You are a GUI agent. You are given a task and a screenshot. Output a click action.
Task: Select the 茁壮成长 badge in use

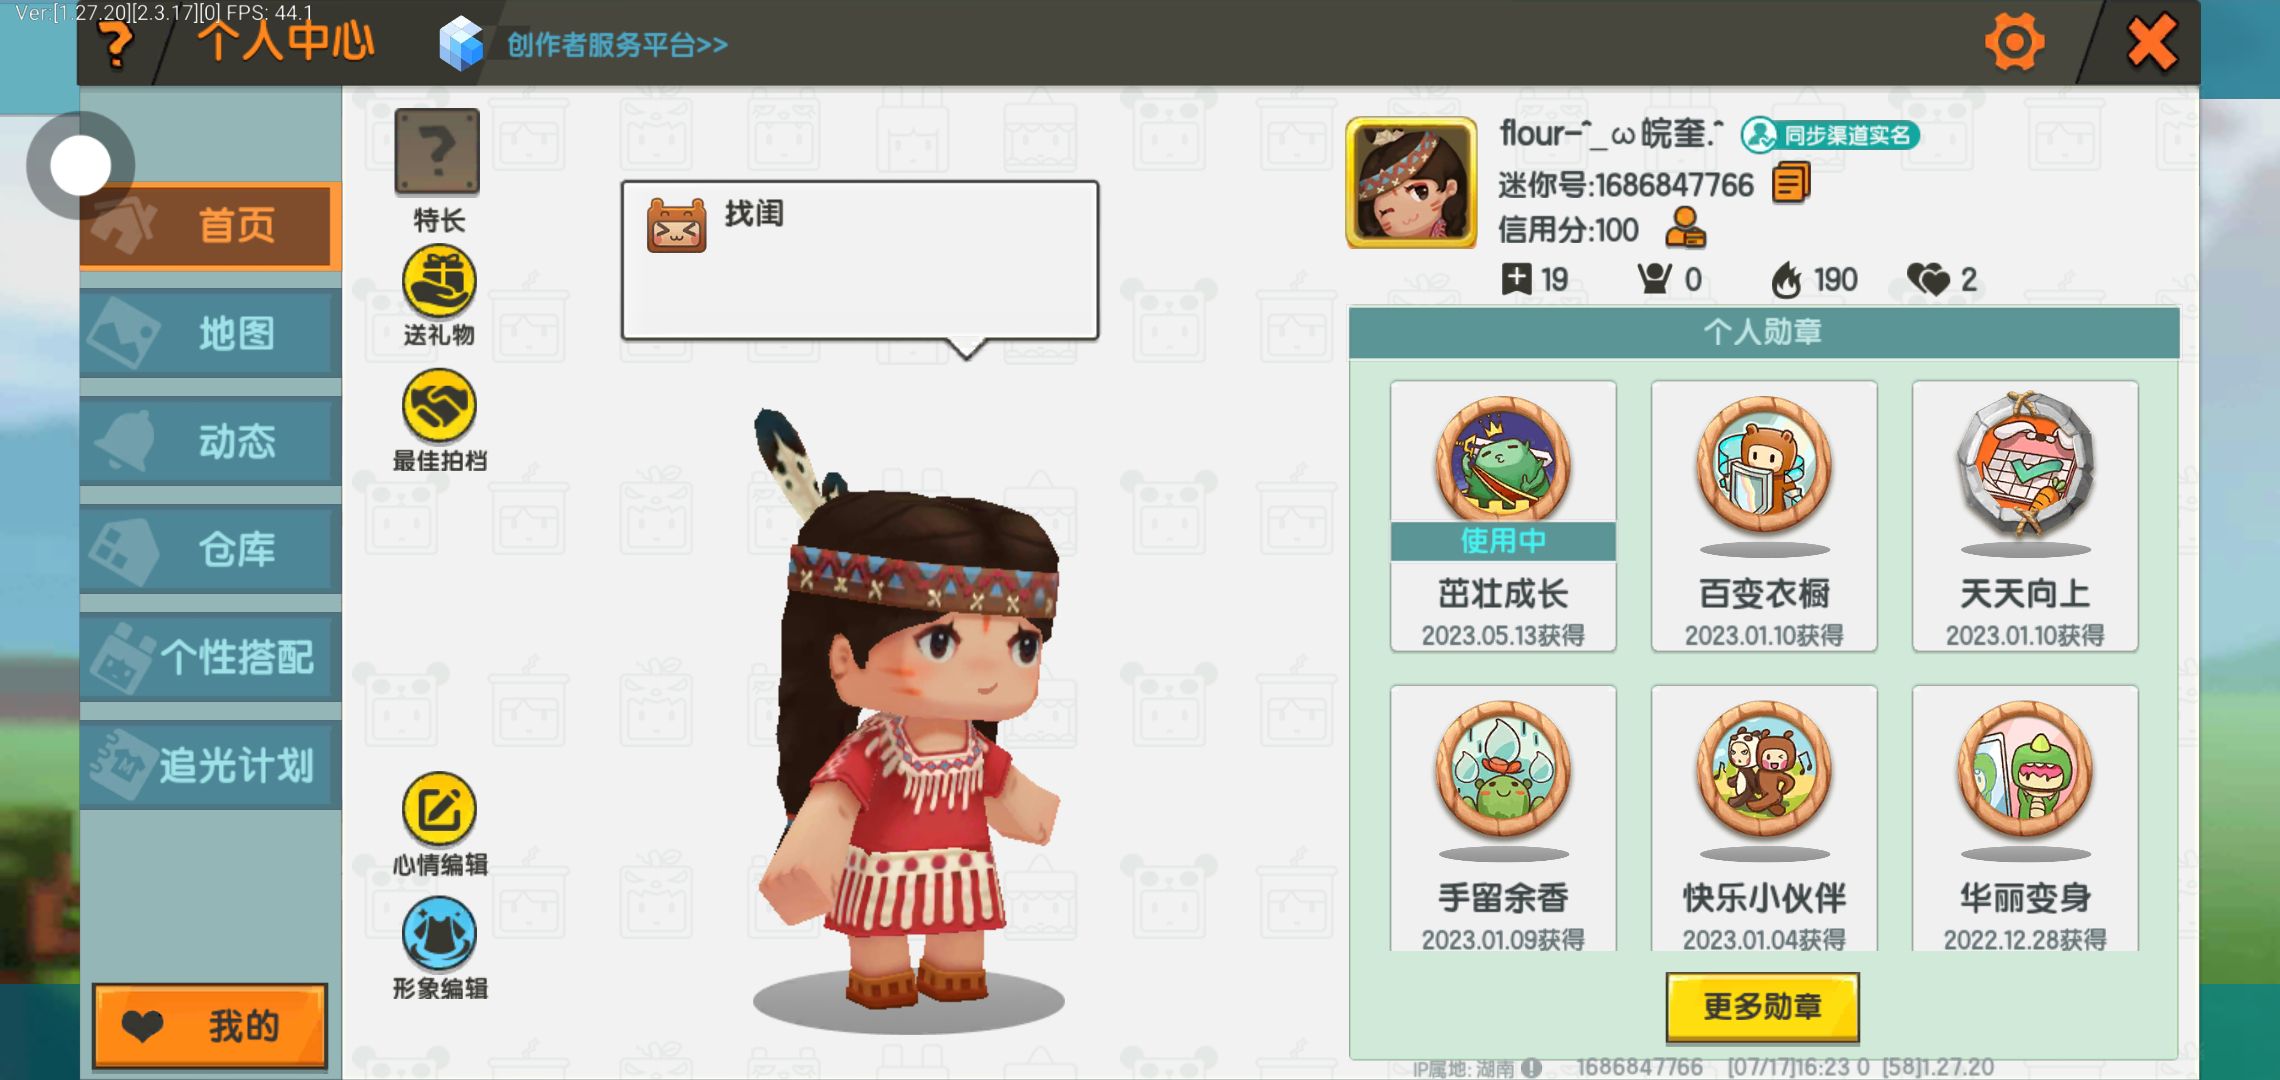[x=1503, y=516]
